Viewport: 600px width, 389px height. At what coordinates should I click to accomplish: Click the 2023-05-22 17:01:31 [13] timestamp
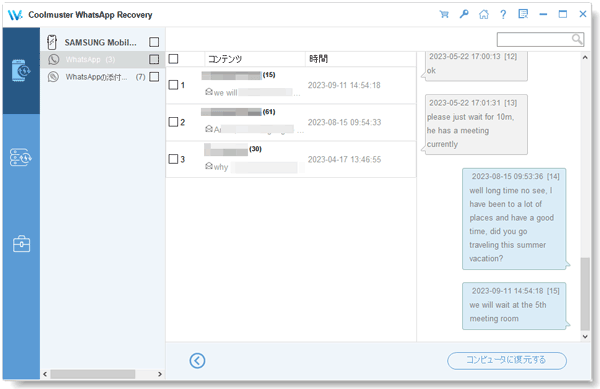tap(473, 103)
